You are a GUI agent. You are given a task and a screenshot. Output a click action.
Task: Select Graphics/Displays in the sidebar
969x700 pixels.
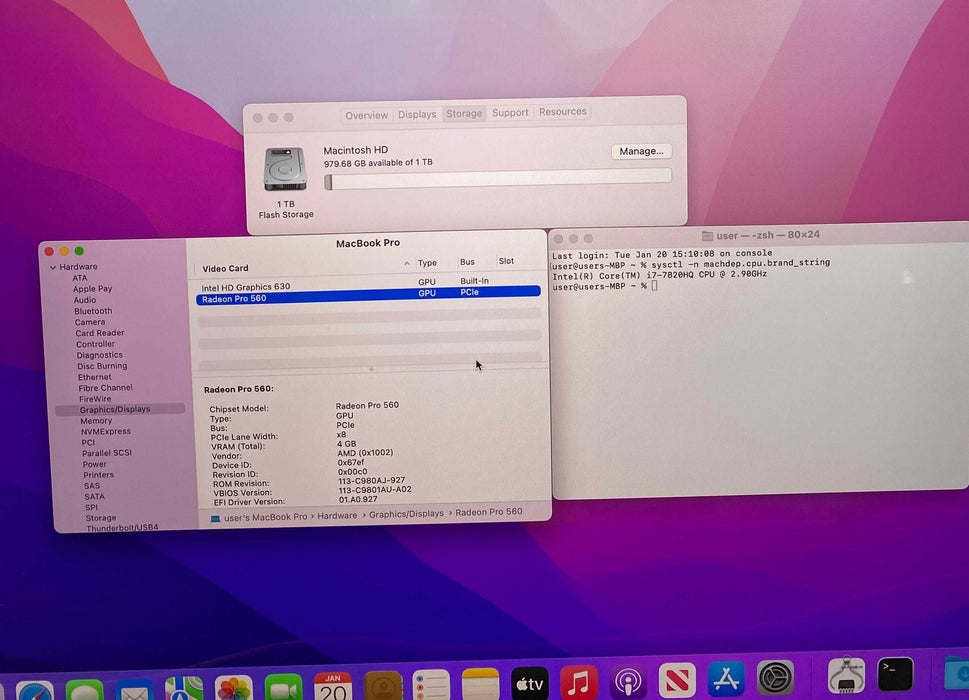pos(120,409)
